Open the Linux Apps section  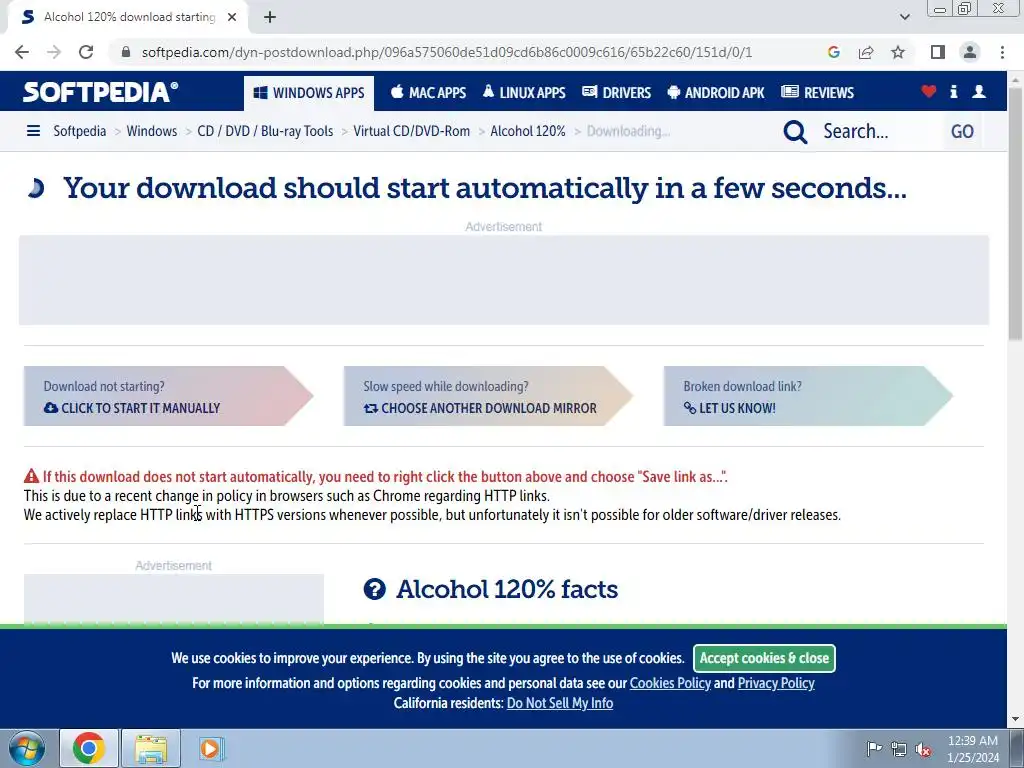[x=524, y=93]
